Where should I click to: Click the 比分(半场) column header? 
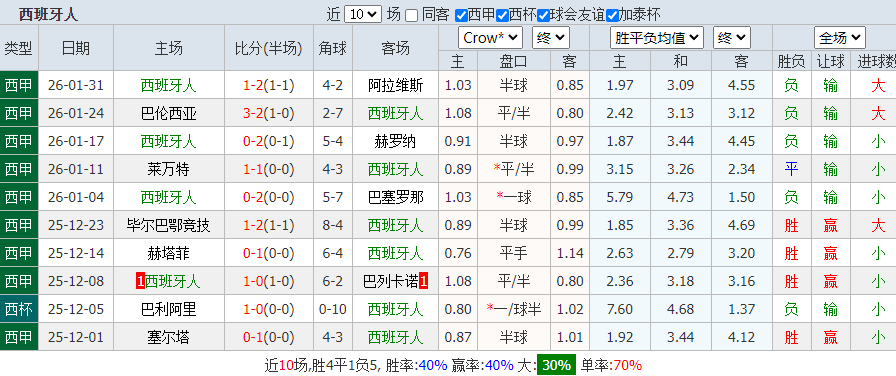[x=269, y=48]
